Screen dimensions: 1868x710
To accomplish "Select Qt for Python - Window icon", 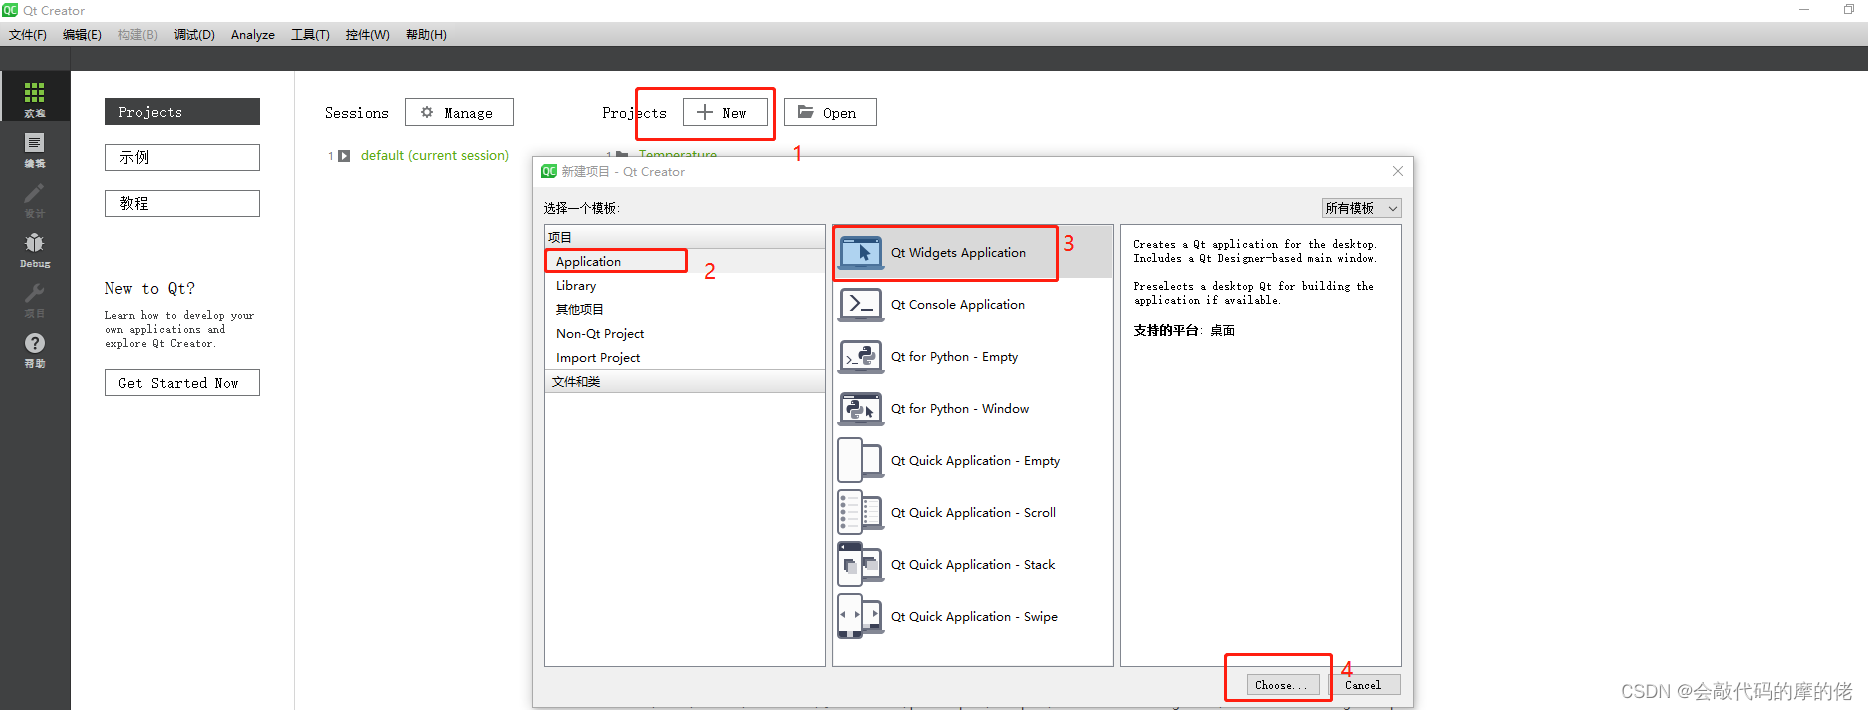I will pyautogui.click(x=861, y=409).
